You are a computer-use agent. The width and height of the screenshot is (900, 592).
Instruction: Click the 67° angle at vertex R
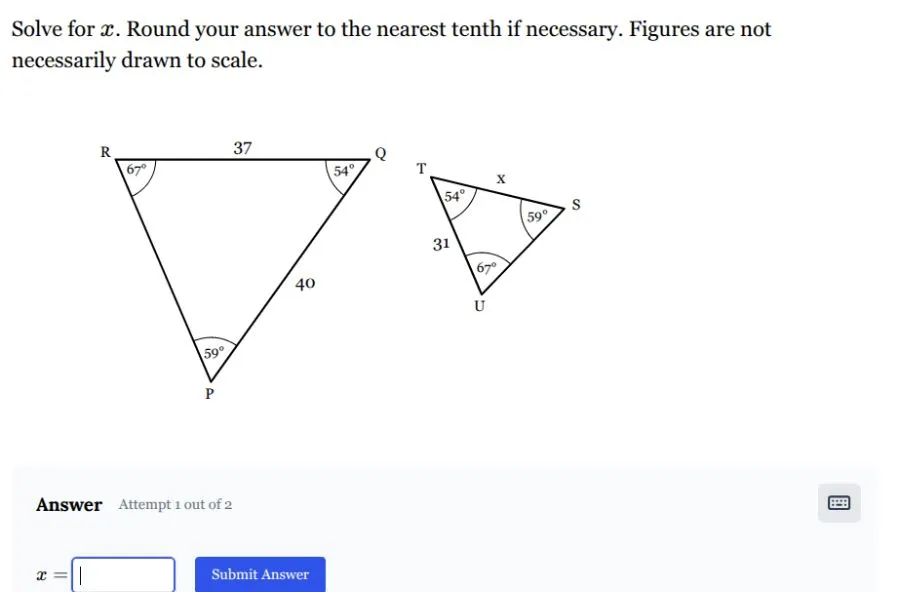click(137, 170)
